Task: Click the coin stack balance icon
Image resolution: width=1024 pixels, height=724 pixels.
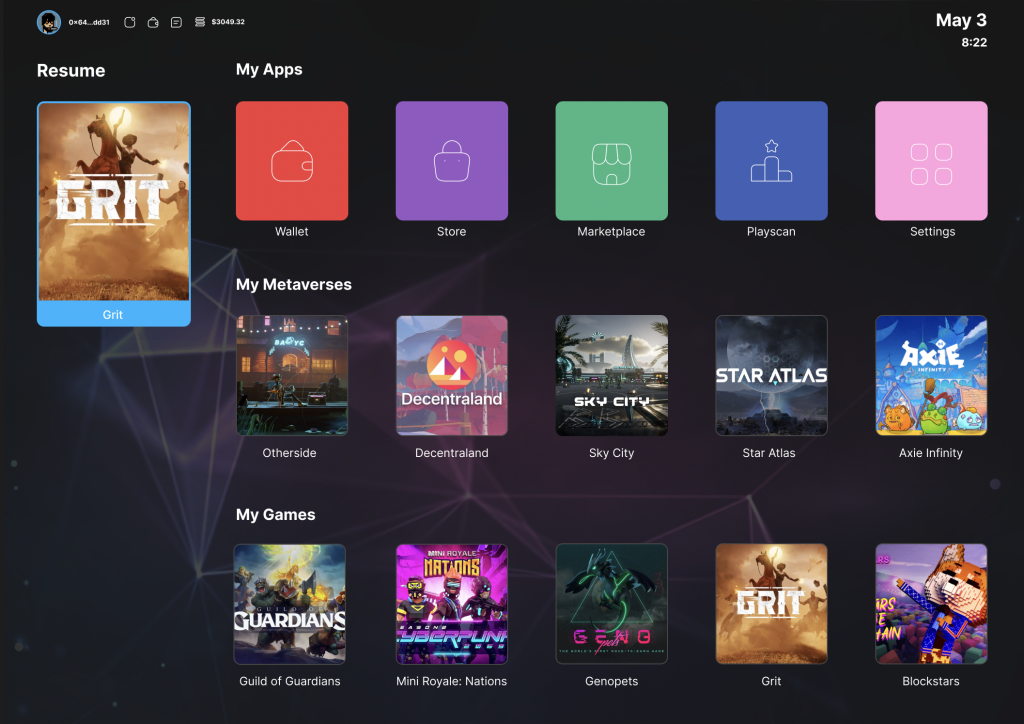Action: (x=200, y=22)
